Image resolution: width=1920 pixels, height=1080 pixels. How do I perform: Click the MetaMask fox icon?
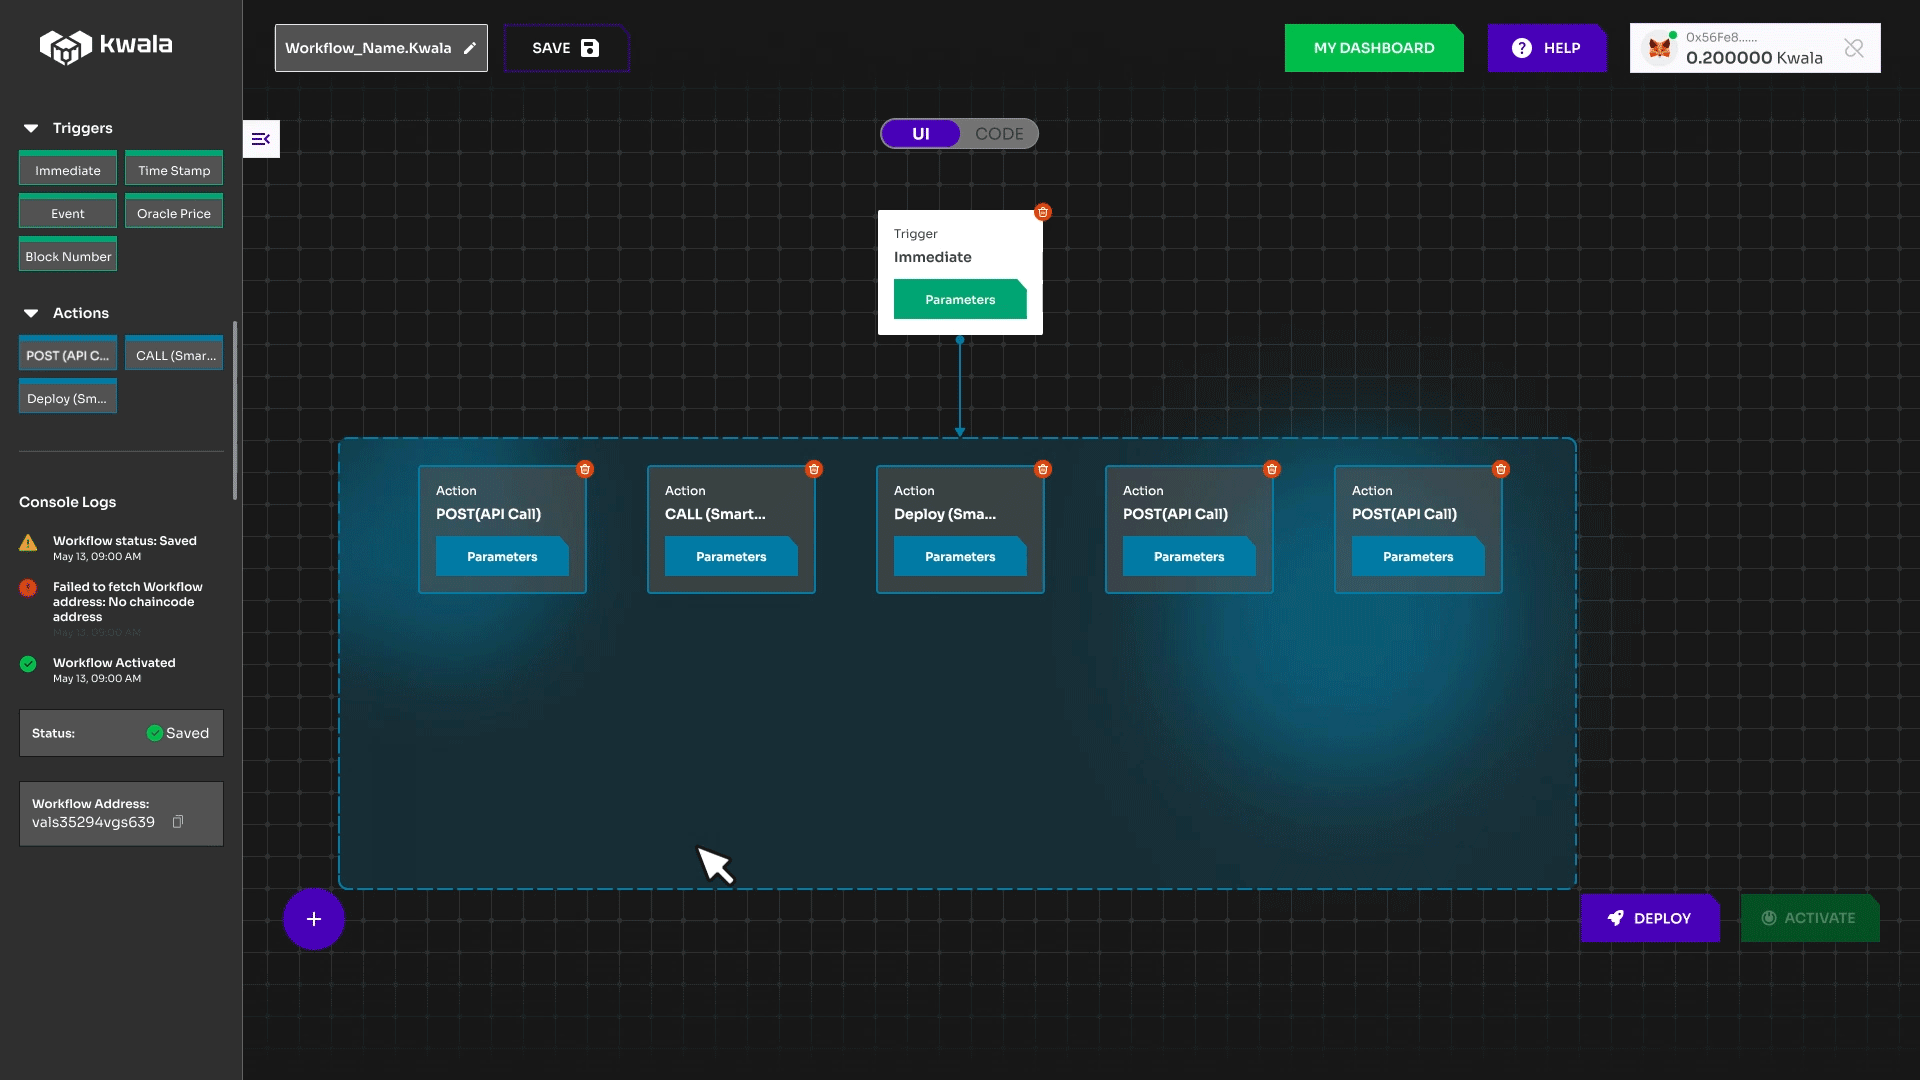tap(1660, 47)
